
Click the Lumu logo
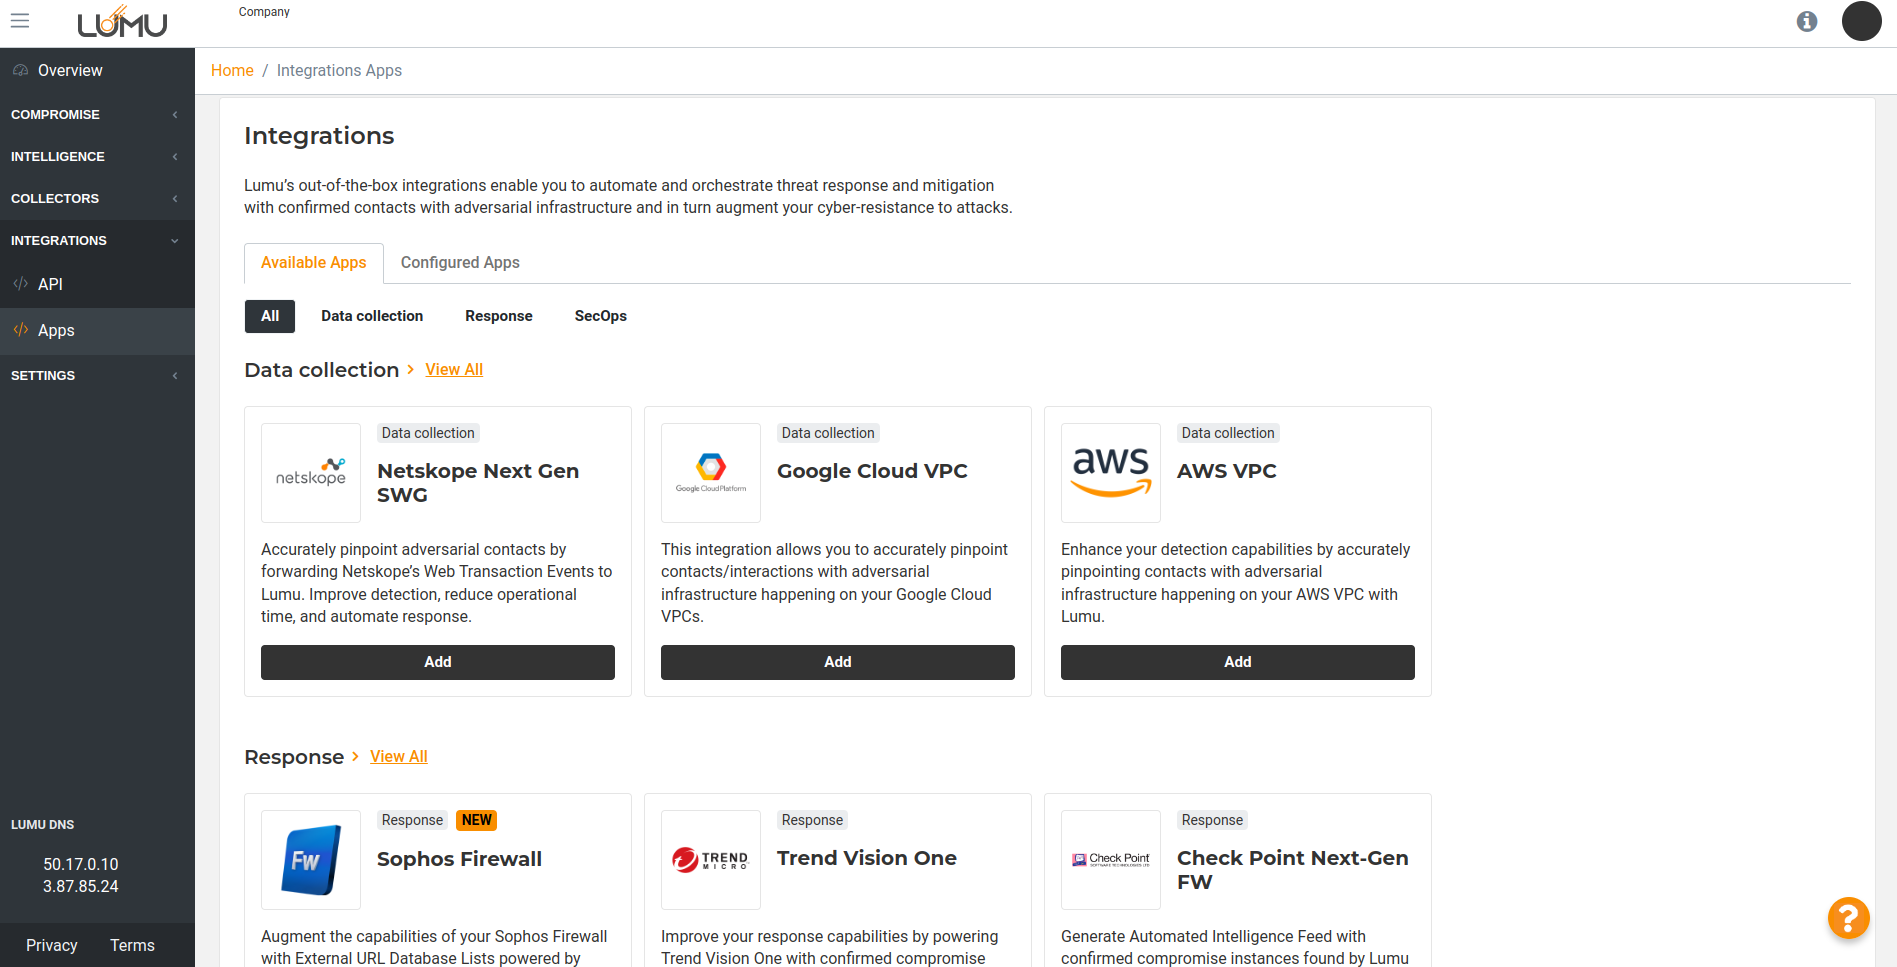tap(122, 22)
